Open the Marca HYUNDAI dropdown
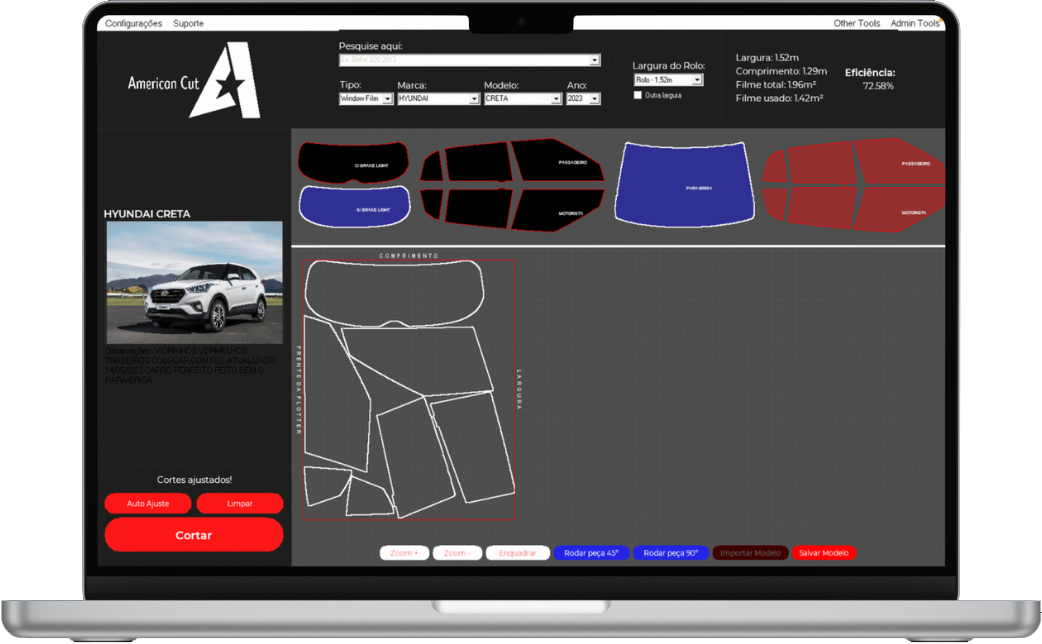 click(x=438, y=98)
